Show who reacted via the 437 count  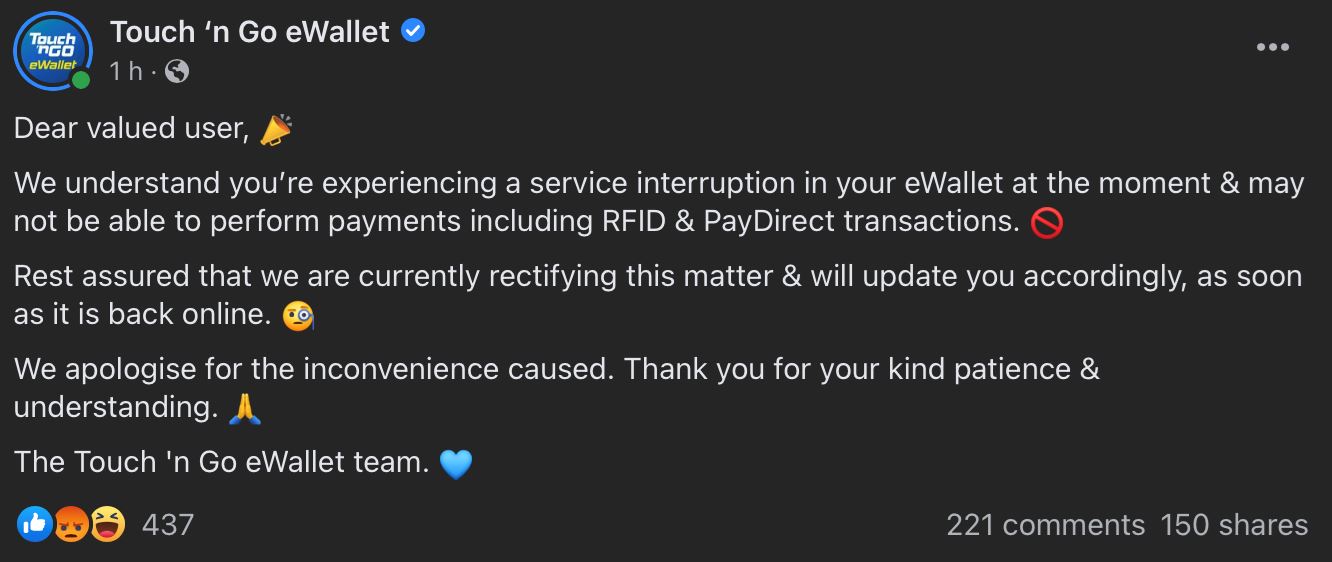(168, 524)
